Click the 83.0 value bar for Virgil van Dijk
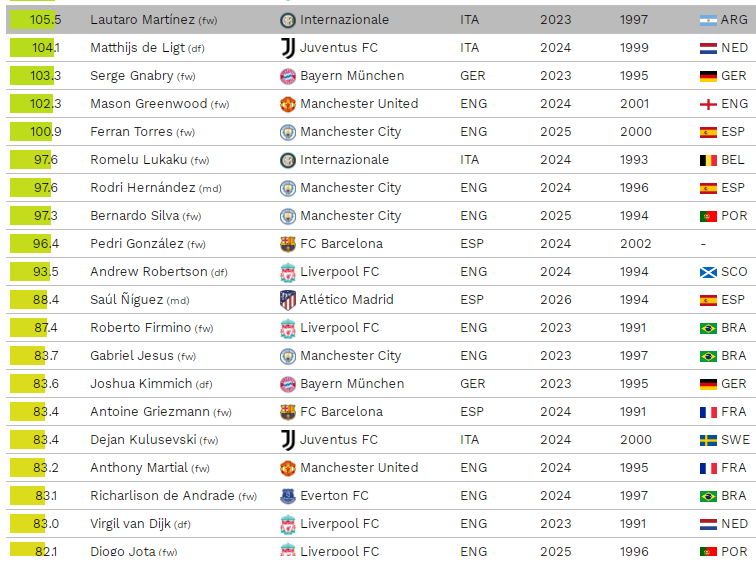The width and height of the screenshot is (756, 576). click(x=32, y=524)
